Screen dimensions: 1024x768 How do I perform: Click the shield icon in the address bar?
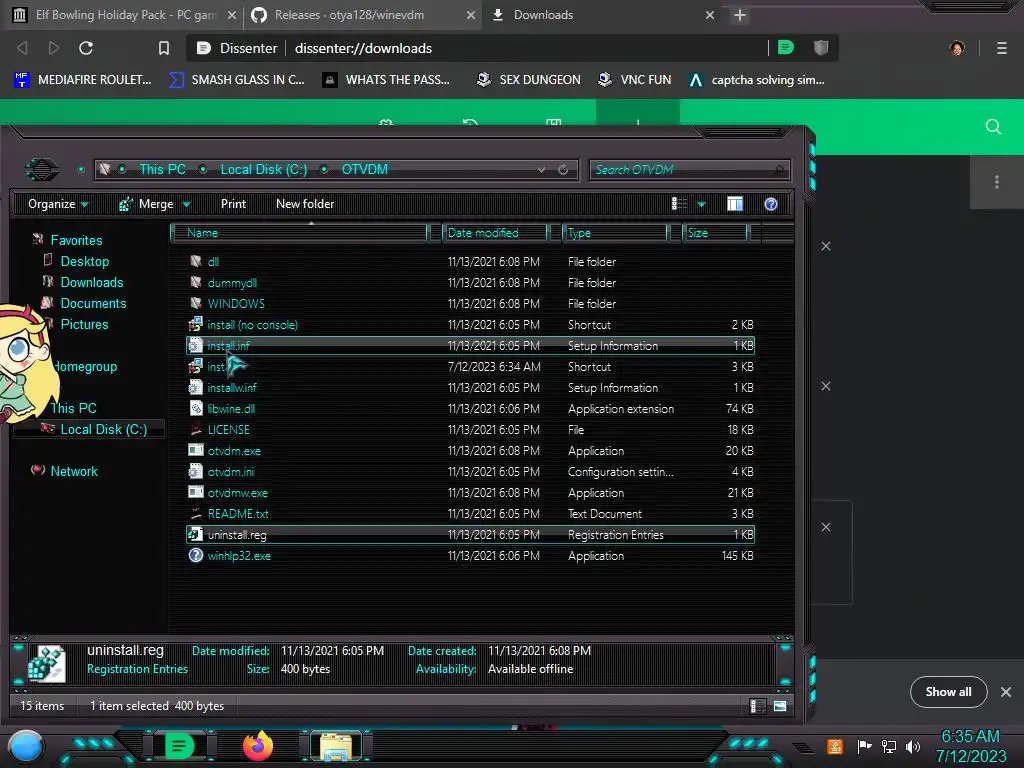click(821, 48)
